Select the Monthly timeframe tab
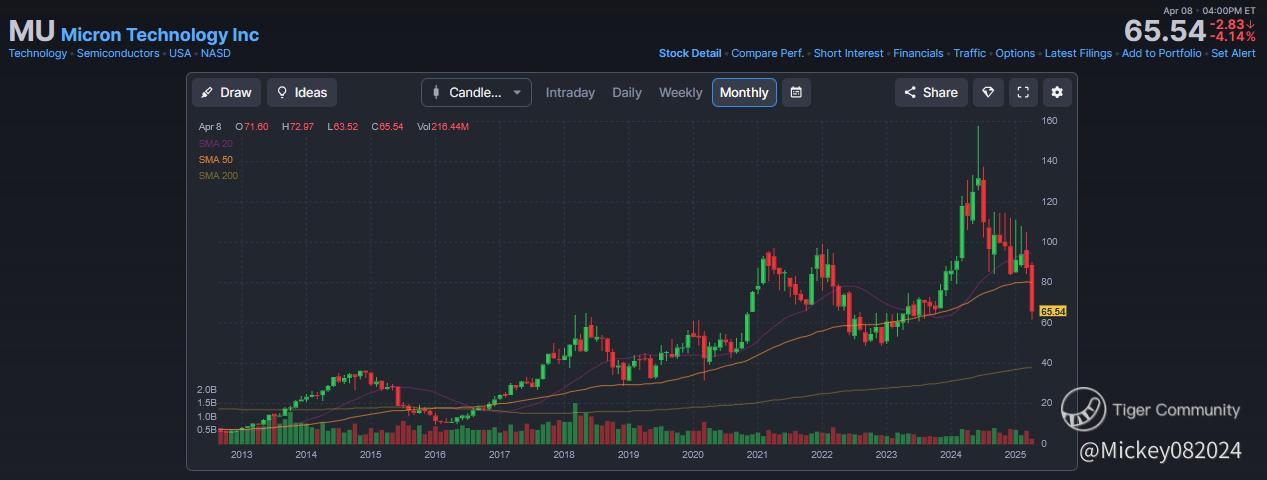This screenshot has height=480, width=1267. [x=744, y=92]
